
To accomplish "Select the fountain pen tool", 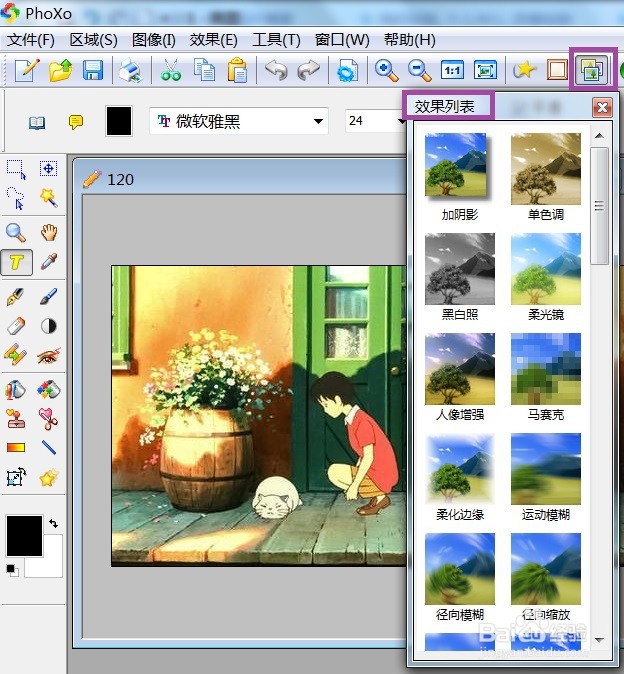I will [x=15, y=297].
